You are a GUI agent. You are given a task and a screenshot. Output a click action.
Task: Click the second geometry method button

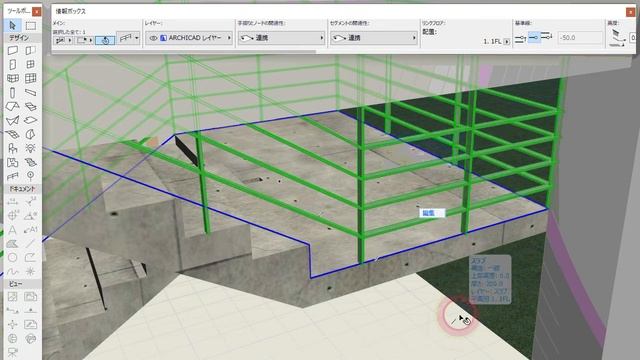pos(82,40)
